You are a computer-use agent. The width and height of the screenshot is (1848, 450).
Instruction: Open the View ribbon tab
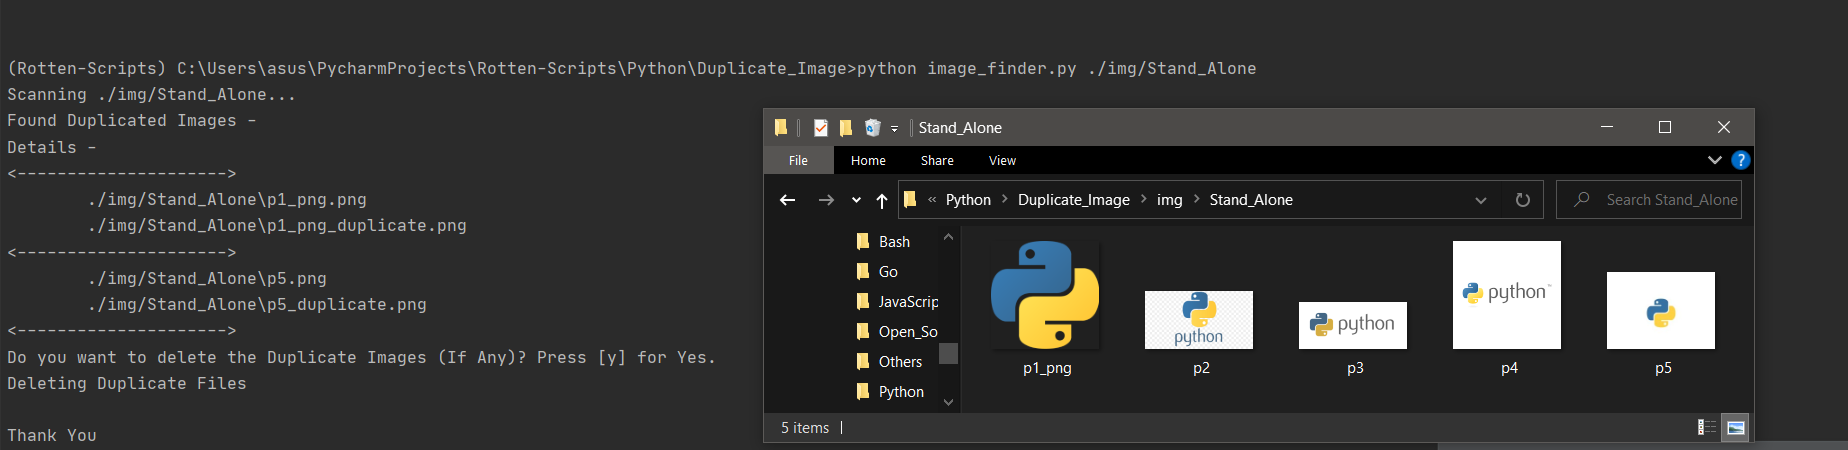(x=1002, y=160)
